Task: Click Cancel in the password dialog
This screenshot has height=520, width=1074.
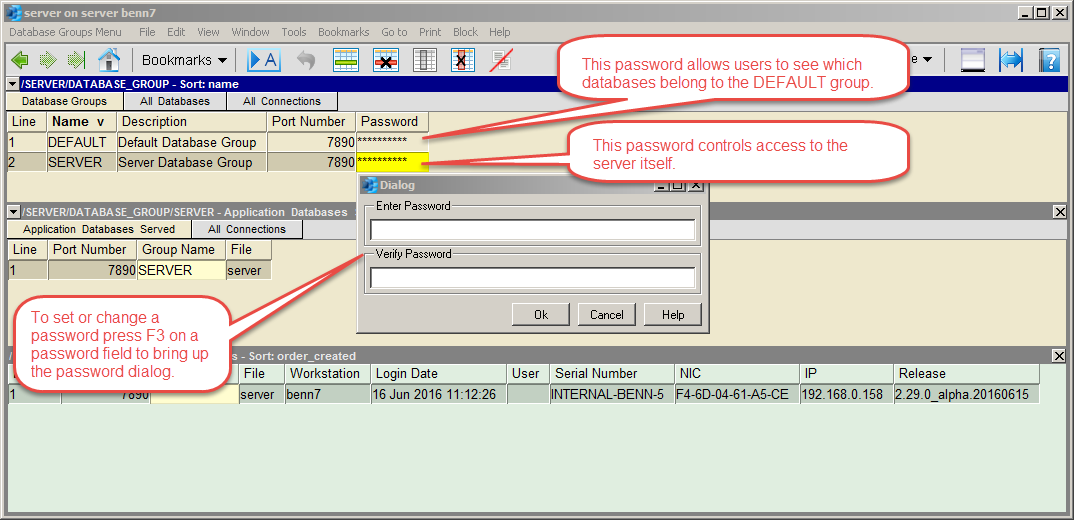Action: click(x=607, y=315)
